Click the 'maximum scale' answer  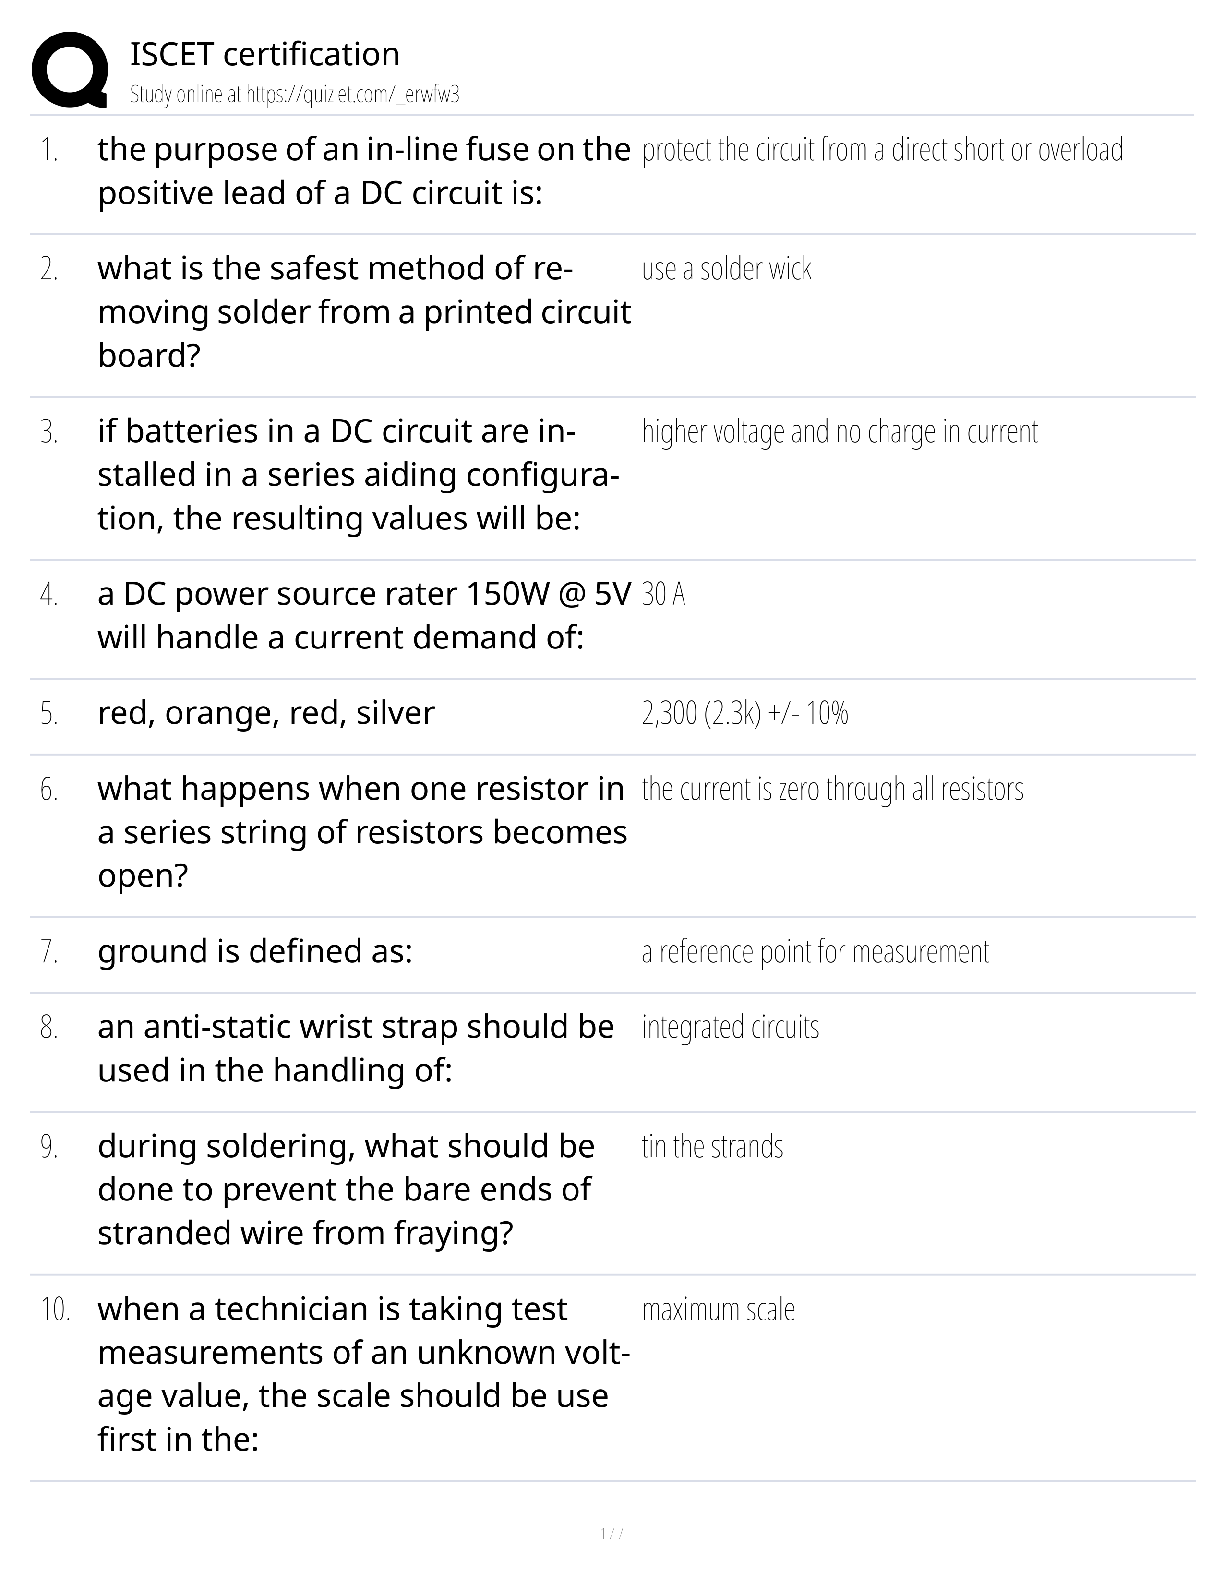click(718, 1309)
